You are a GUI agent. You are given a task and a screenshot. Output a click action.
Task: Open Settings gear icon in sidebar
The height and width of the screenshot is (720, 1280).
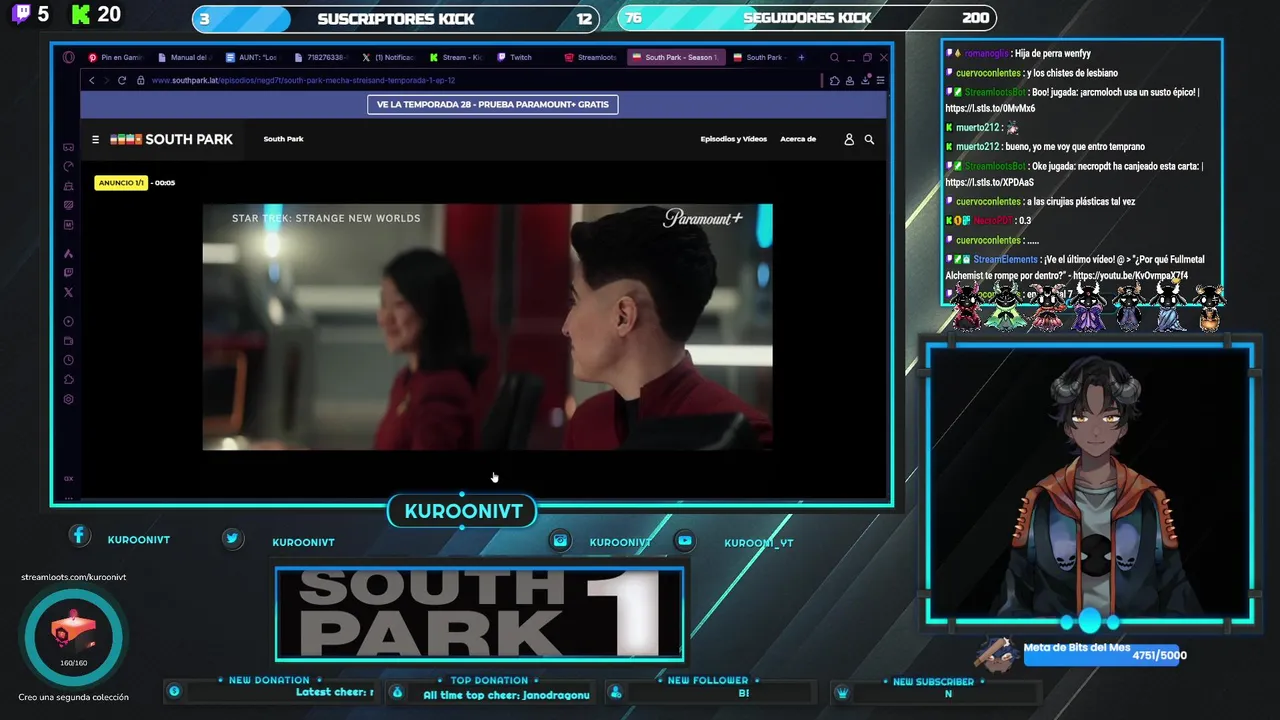click(x=68, y=399)
